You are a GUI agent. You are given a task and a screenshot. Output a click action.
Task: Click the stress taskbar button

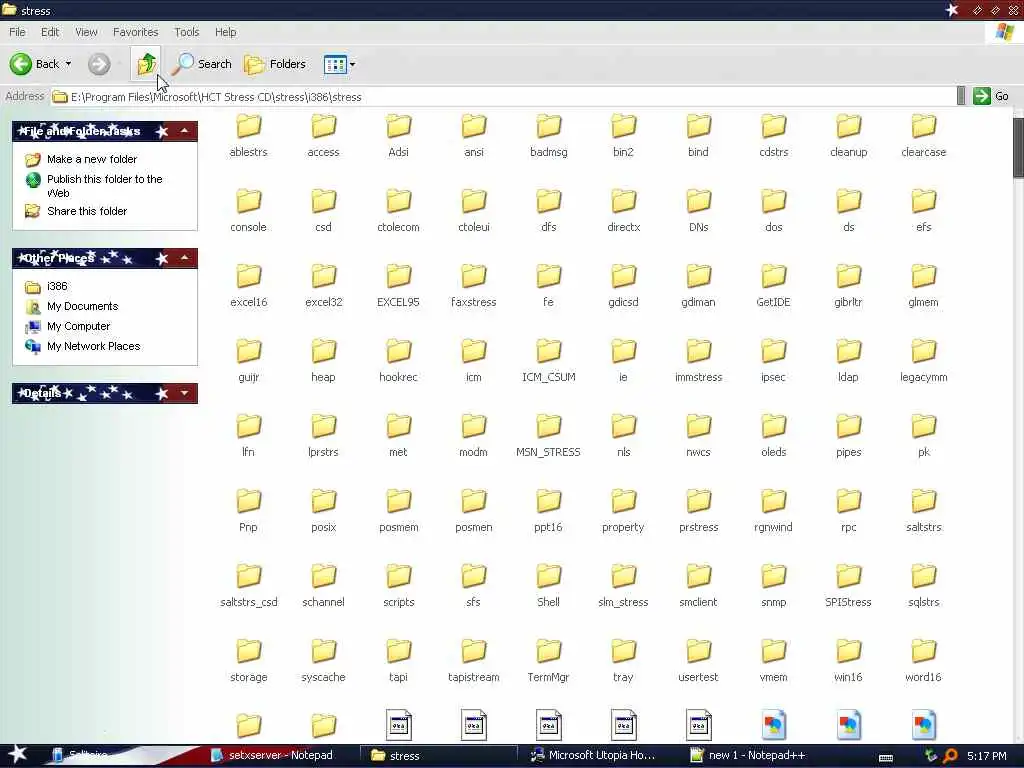coord(441,756)
